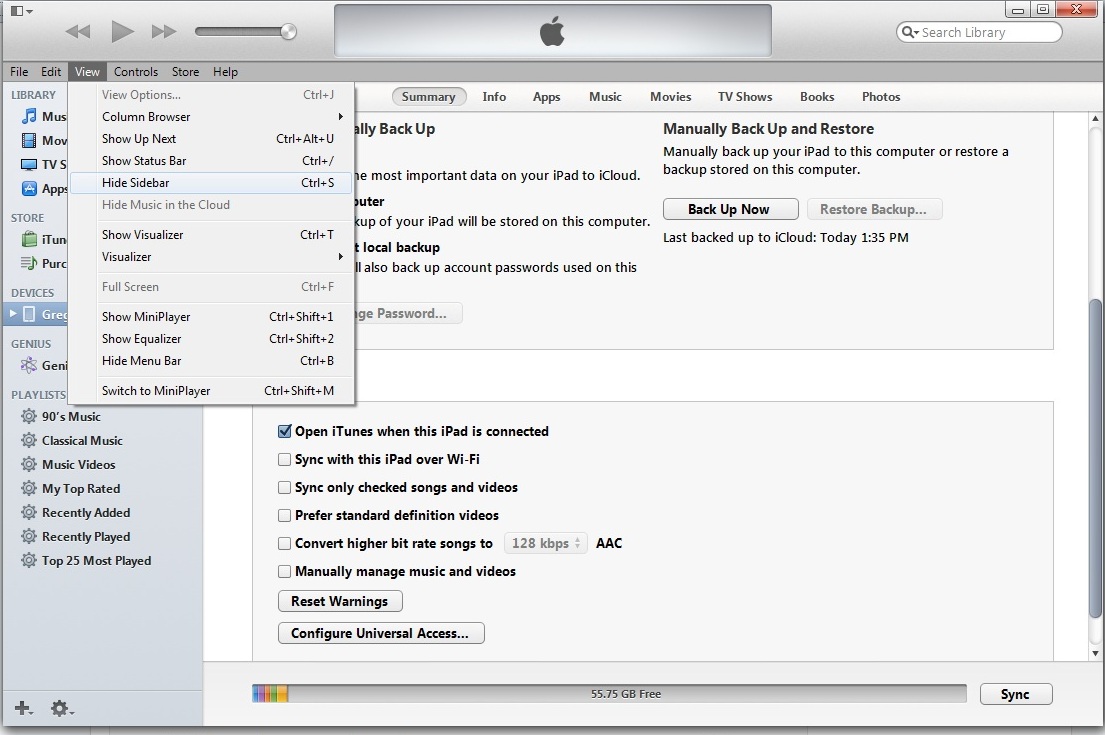Check Manually manage music and videos
The width and height of the screenshot is (1105, 735).
285,572
